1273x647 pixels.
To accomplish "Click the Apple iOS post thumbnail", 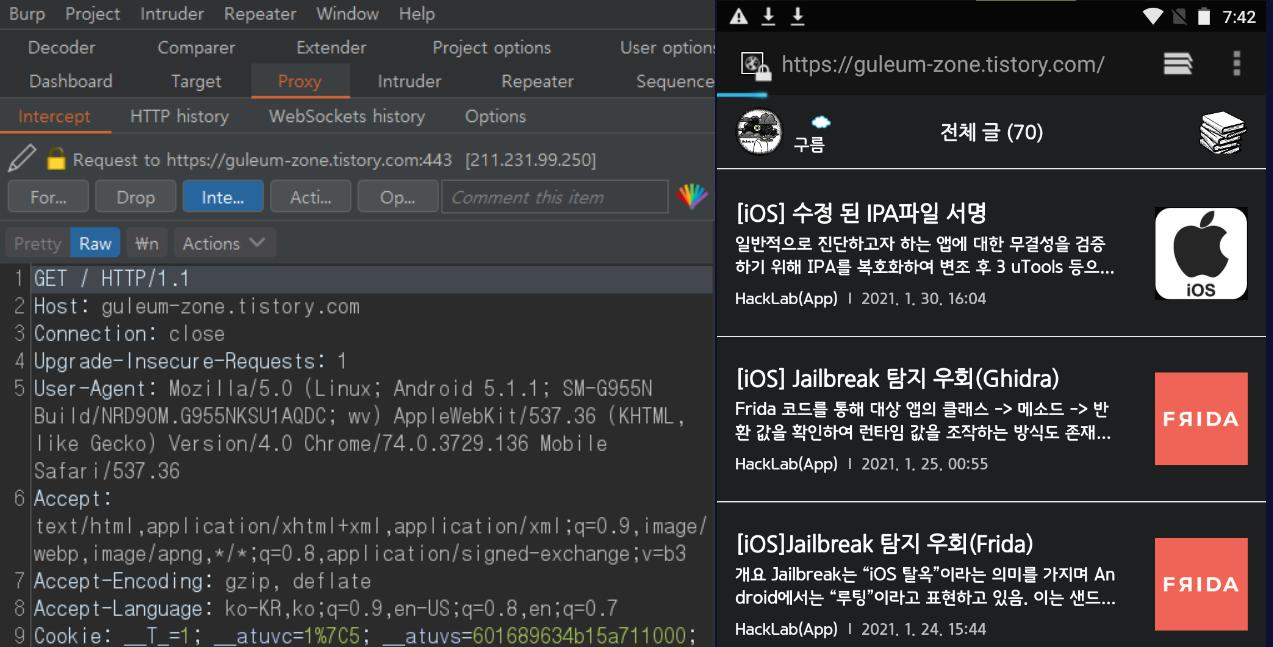I will (x=1201, y=253).
